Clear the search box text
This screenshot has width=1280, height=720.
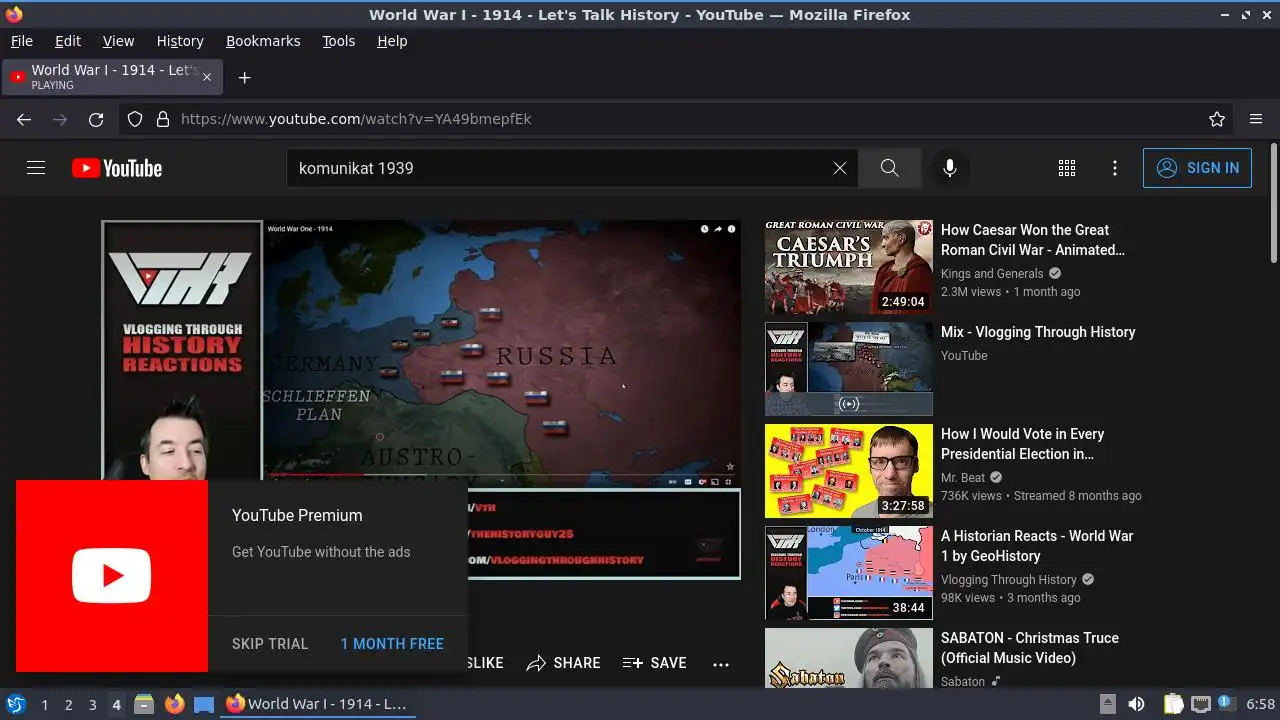click(840, 168)
